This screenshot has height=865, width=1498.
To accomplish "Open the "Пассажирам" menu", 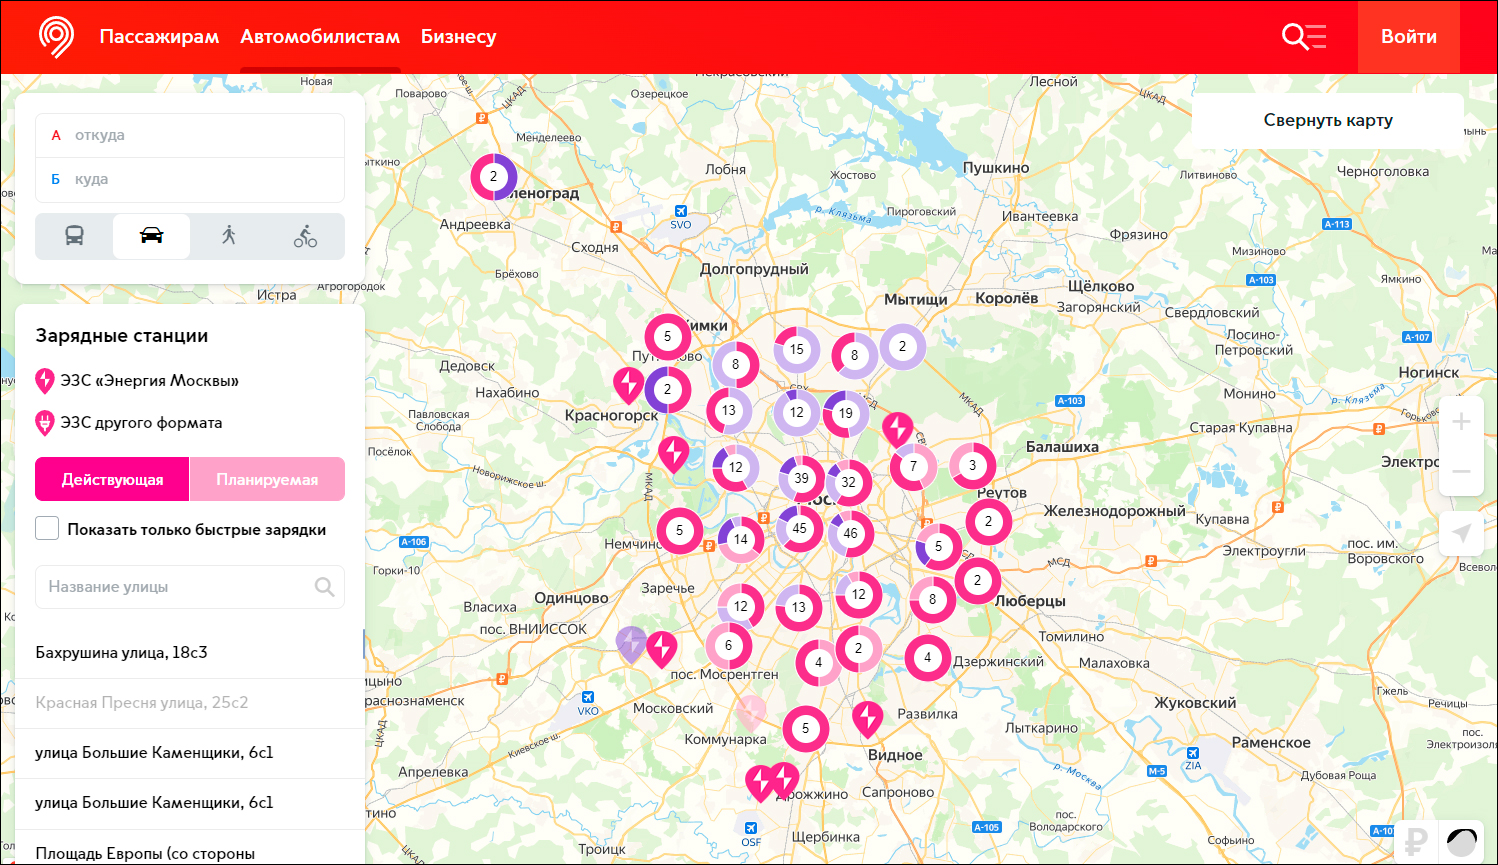I will [158, 36].
